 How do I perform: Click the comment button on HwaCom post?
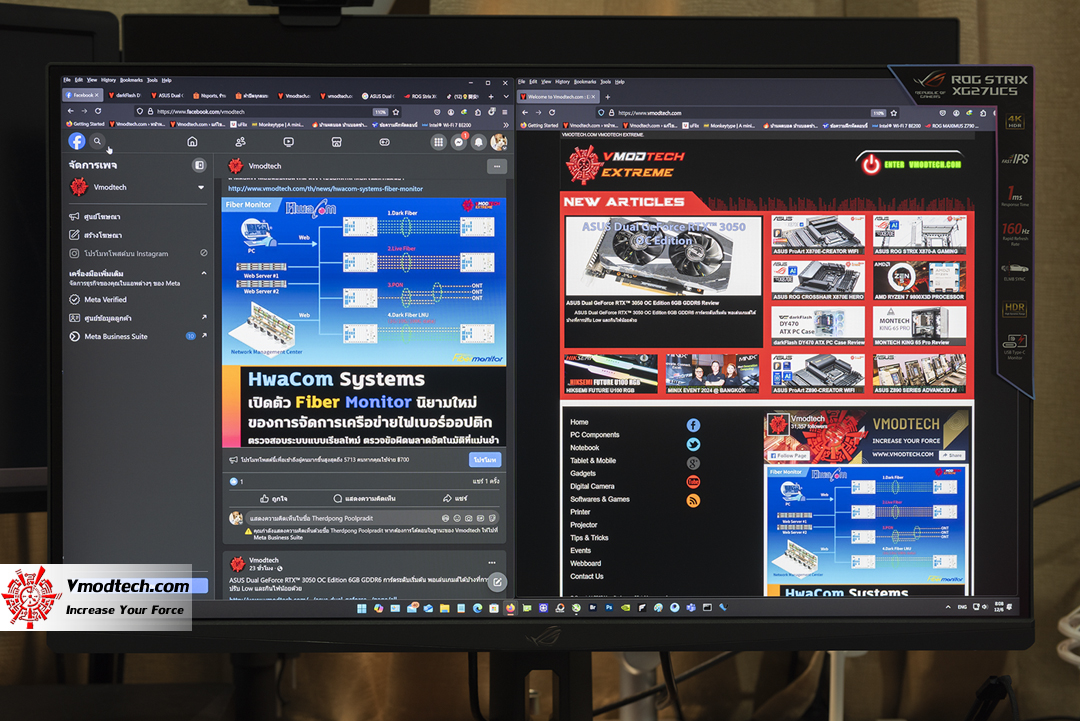(364, 498)
